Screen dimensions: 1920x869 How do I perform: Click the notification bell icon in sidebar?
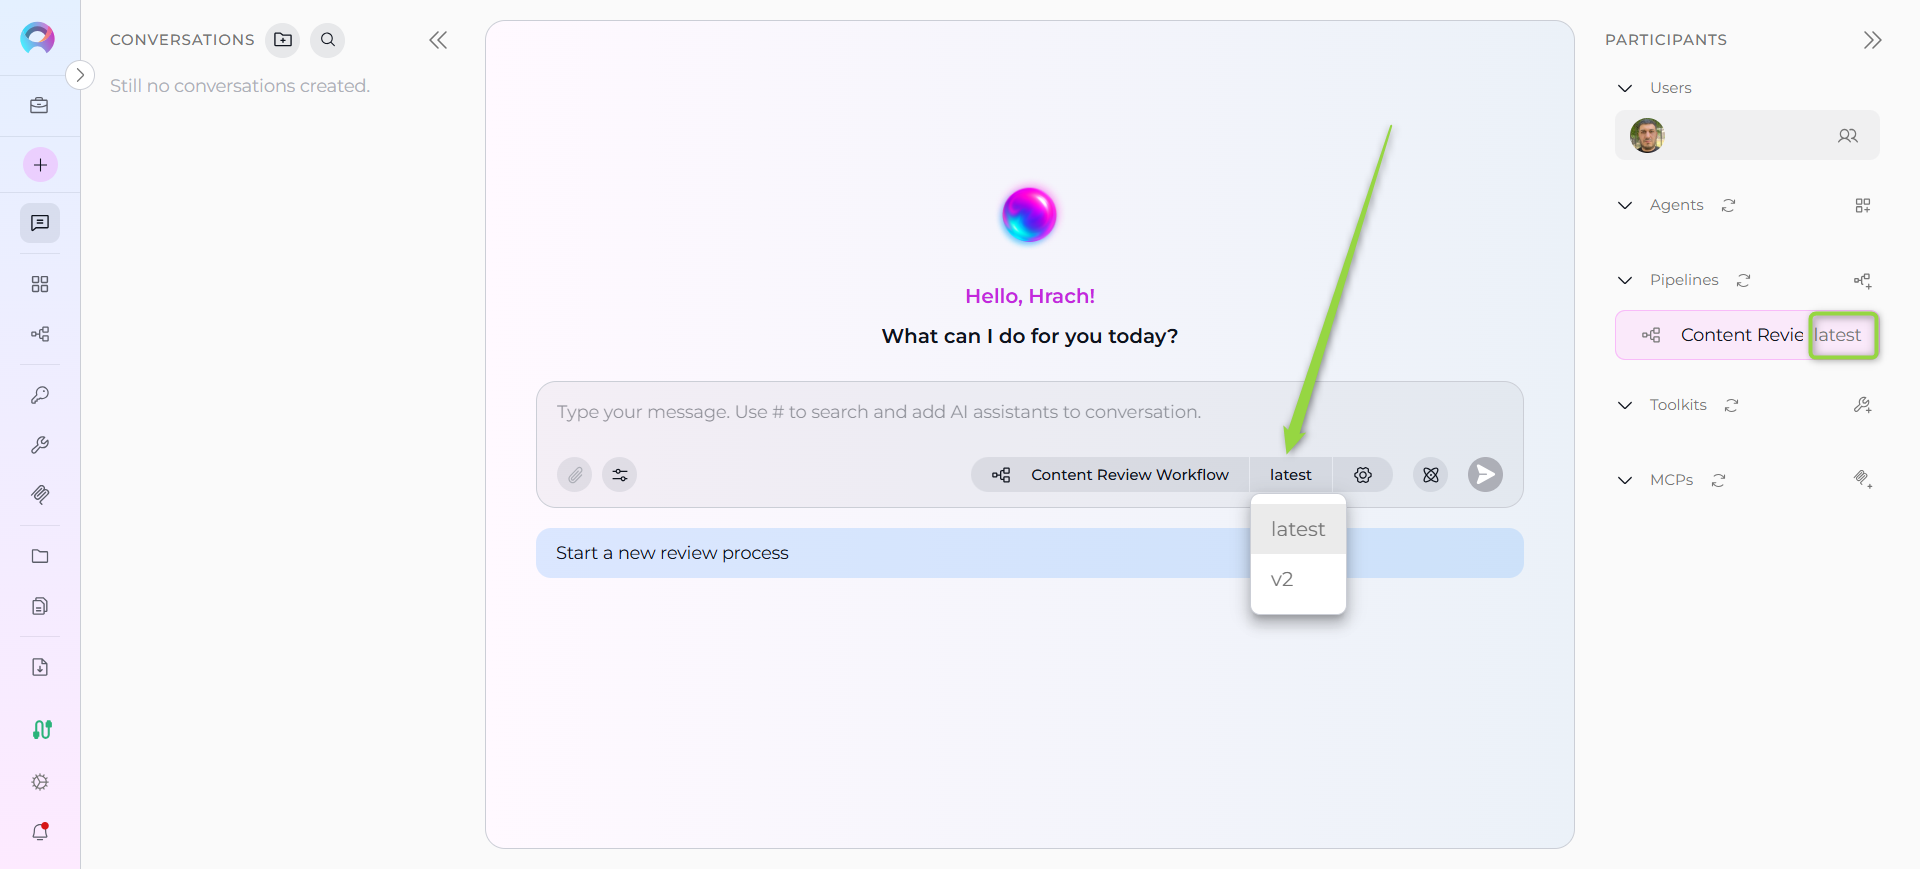[x=40, y=832]
